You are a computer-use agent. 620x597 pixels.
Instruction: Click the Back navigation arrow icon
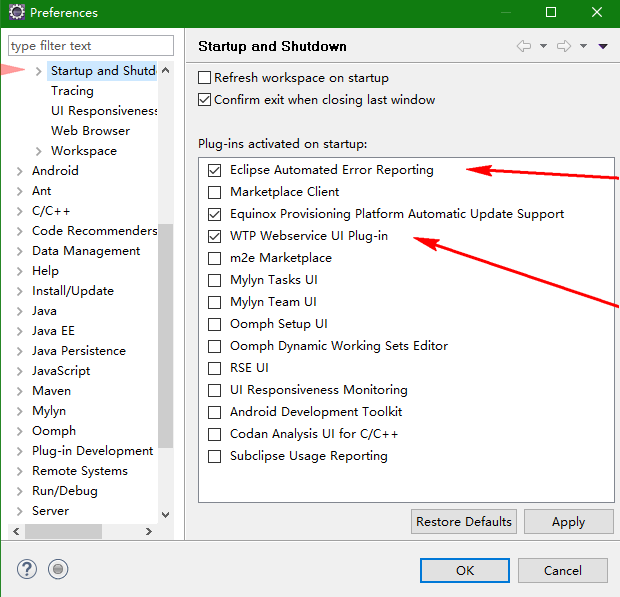pos(524,46)
